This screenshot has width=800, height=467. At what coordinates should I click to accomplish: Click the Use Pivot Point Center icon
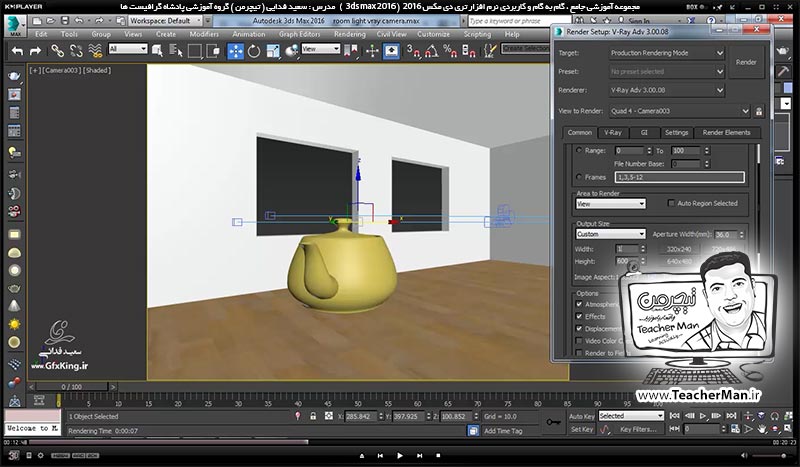coord(351,51)
